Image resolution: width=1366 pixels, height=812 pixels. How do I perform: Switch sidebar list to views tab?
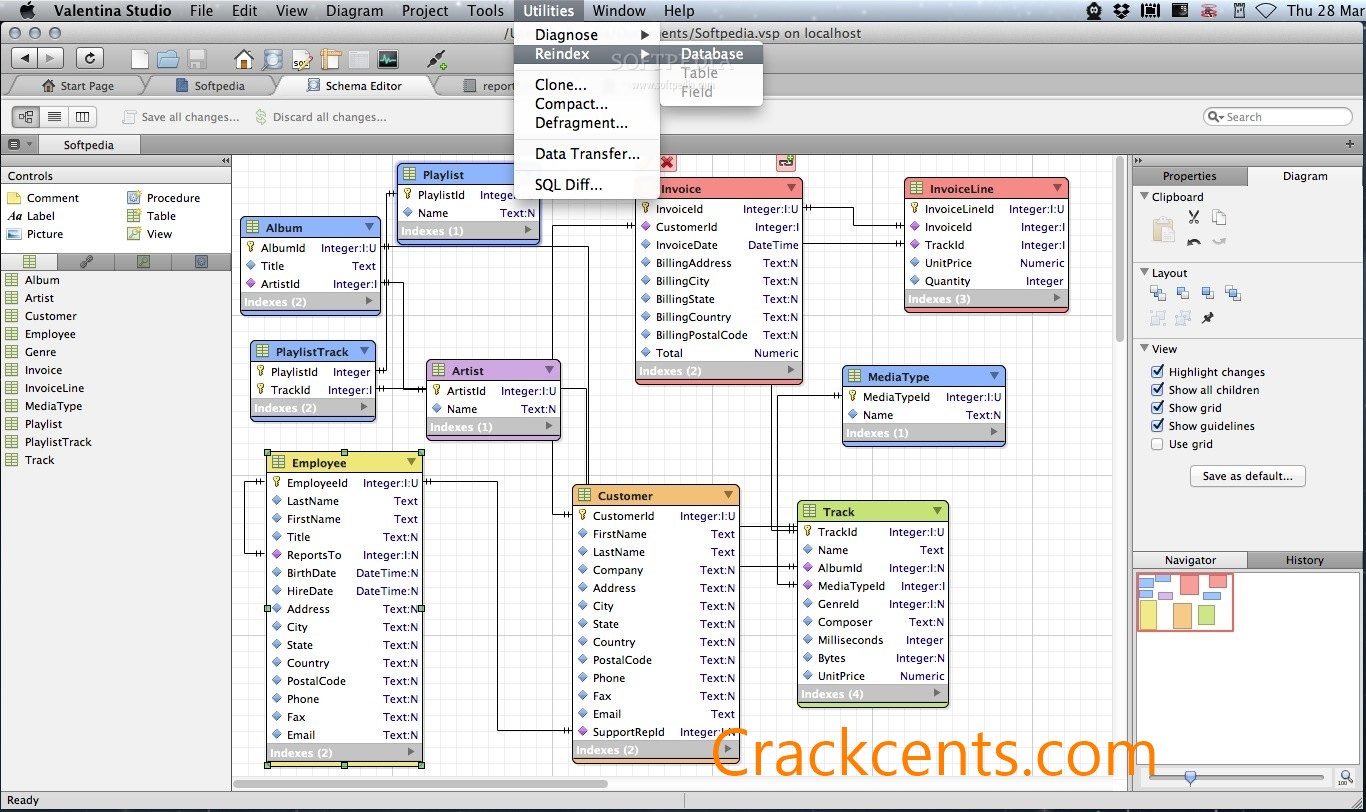[x=144, y=262]
